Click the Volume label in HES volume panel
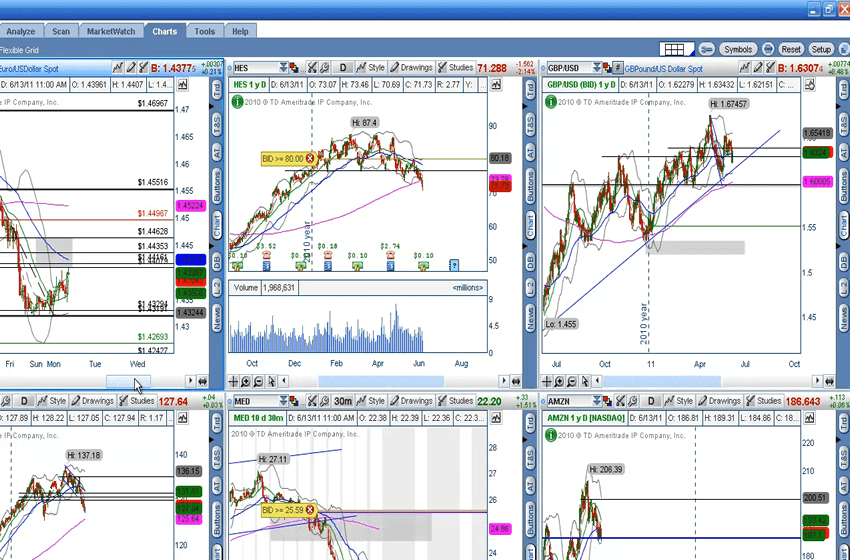Viewport: 850px width, 560px height. [246, 287]
